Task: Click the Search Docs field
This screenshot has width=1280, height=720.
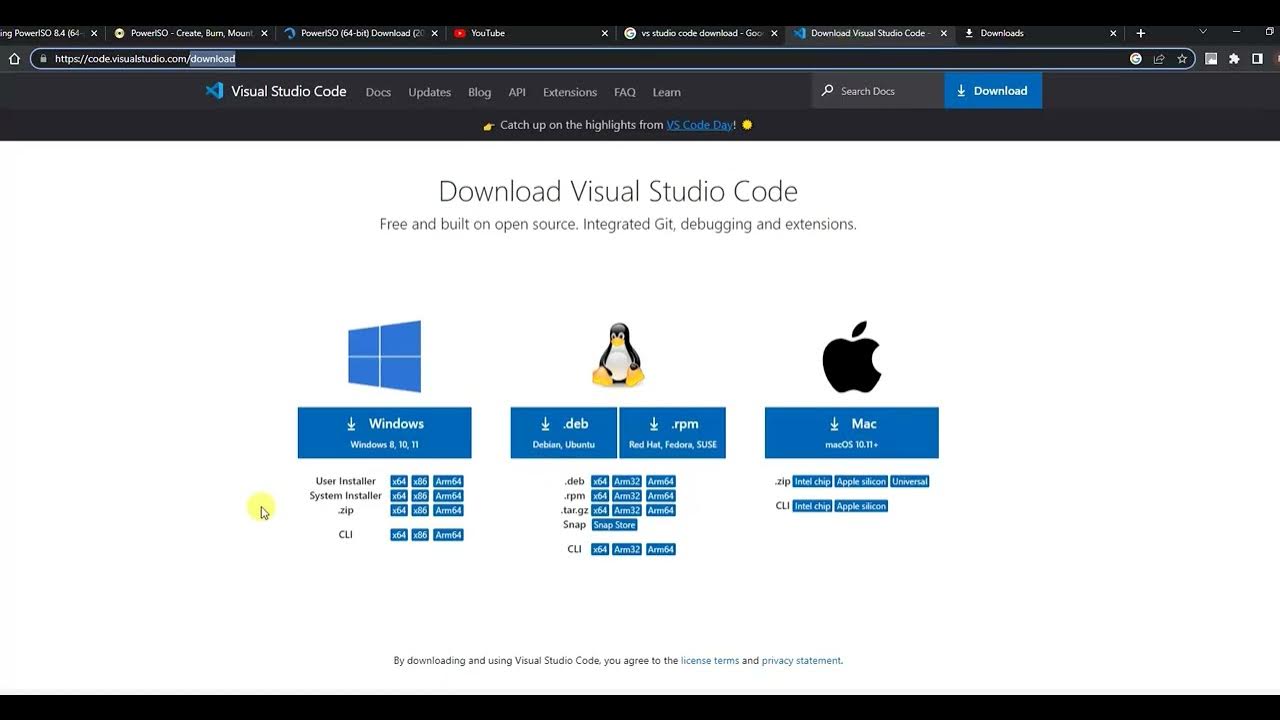Action: point(878,91)
